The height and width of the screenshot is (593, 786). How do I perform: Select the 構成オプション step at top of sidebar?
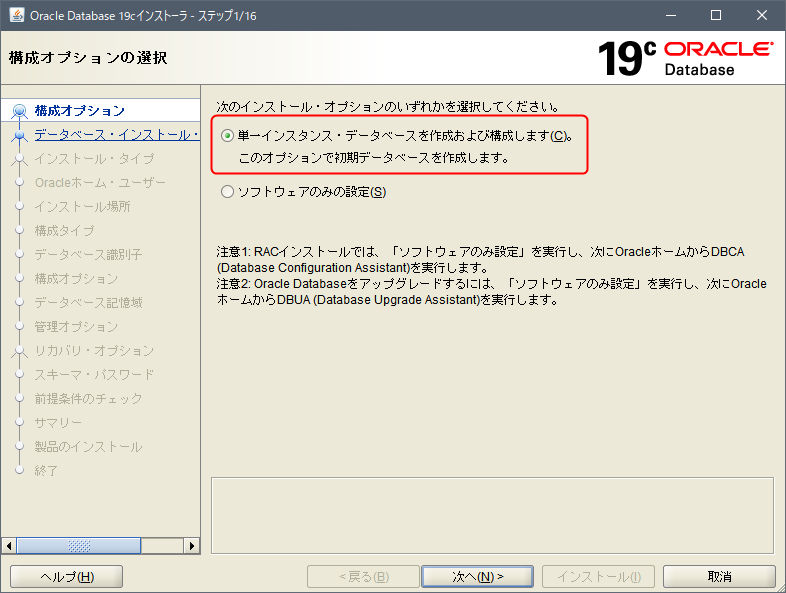(80, 110)
